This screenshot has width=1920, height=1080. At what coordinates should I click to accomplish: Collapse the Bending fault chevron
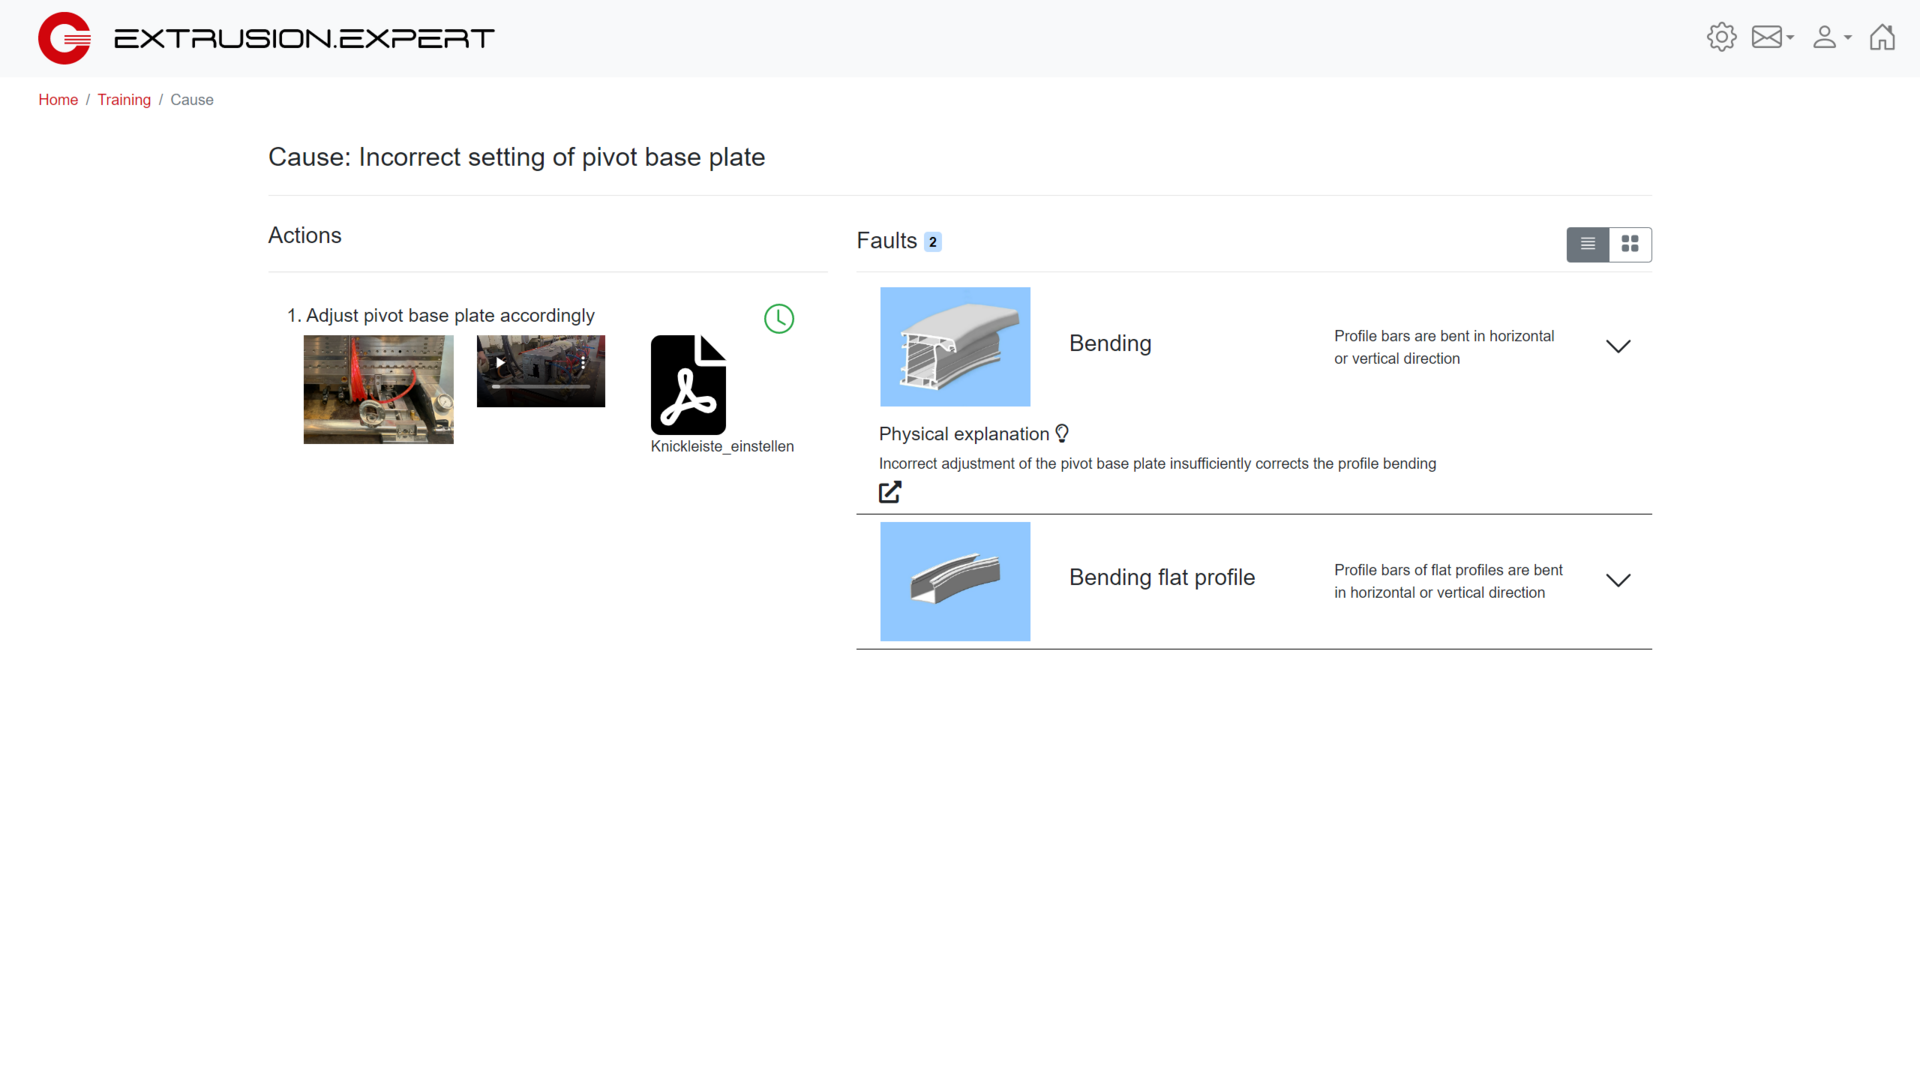[1618, 346]
